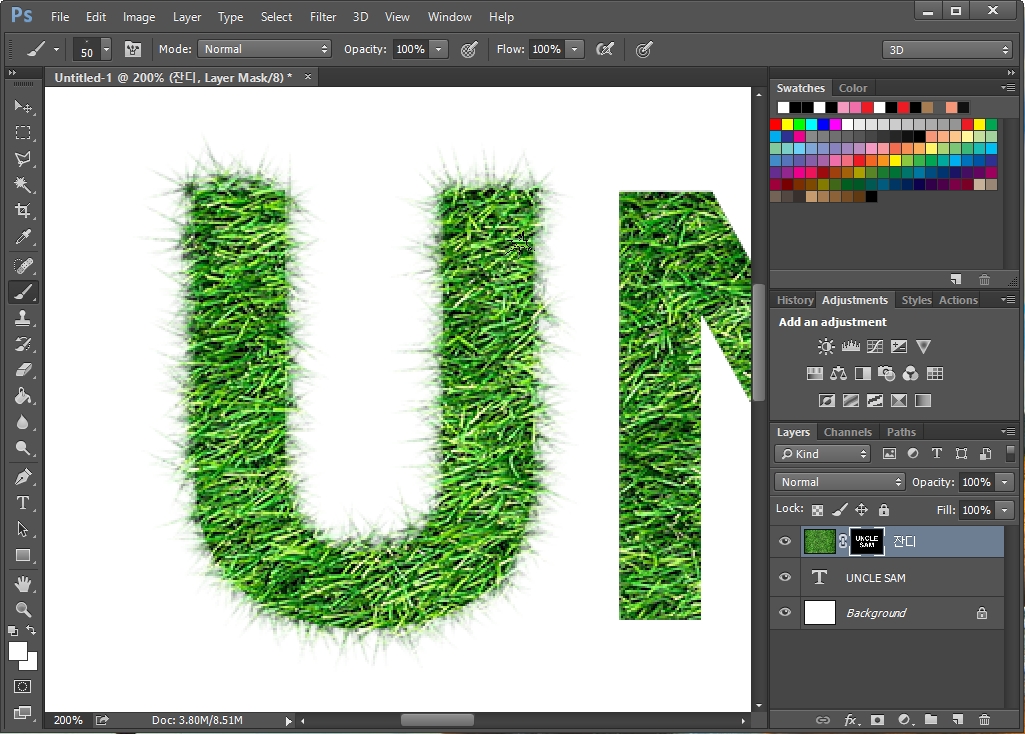Open the Brush Preset picker arrow

[106, 49]
